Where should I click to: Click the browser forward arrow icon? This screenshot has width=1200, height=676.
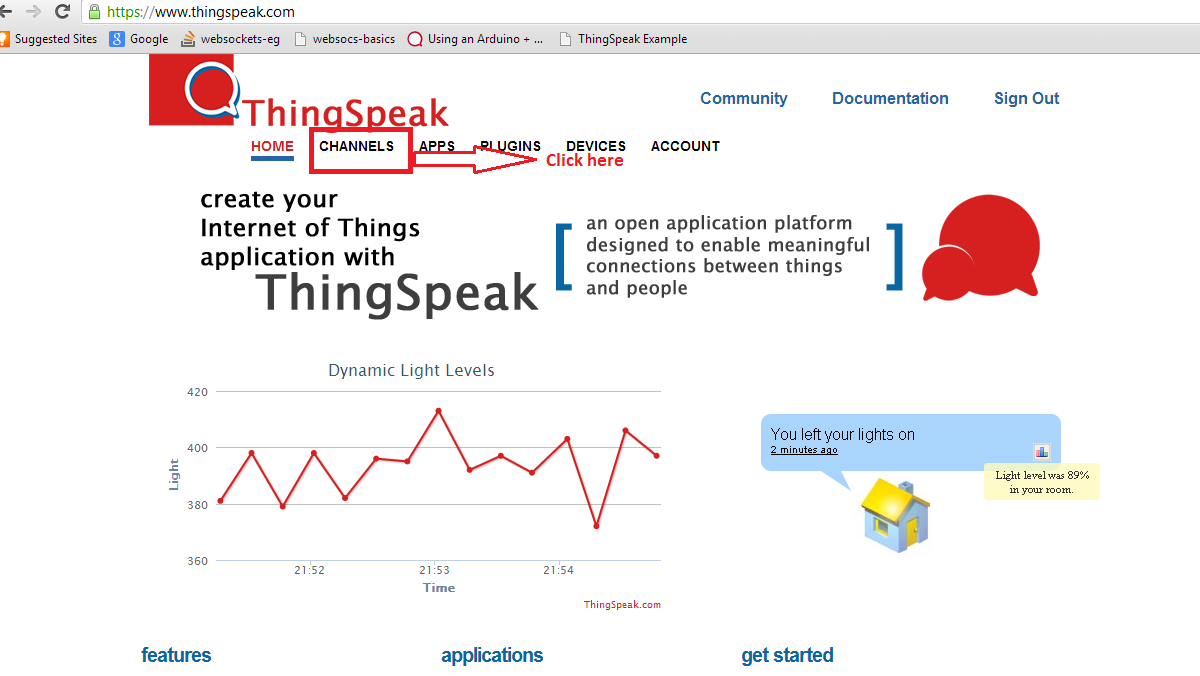[x=34, y=11]
